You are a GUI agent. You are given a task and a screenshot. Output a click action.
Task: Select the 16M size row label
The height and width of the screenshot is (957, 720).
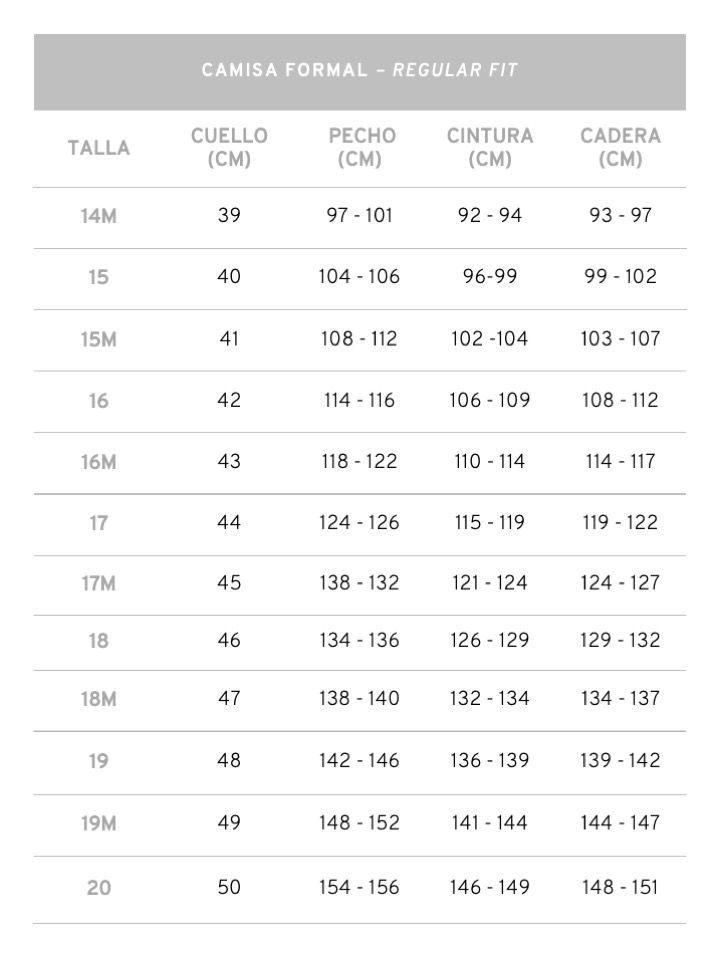coord(99,462)
